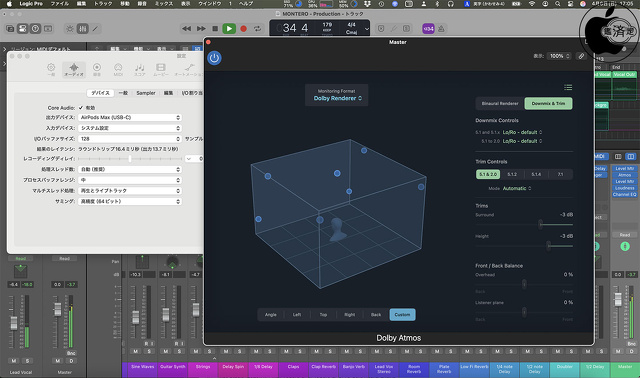Screen dimensions: 640x378
Task: Select the 5.1 & 2.0 trim control
Action: (488, 174)
